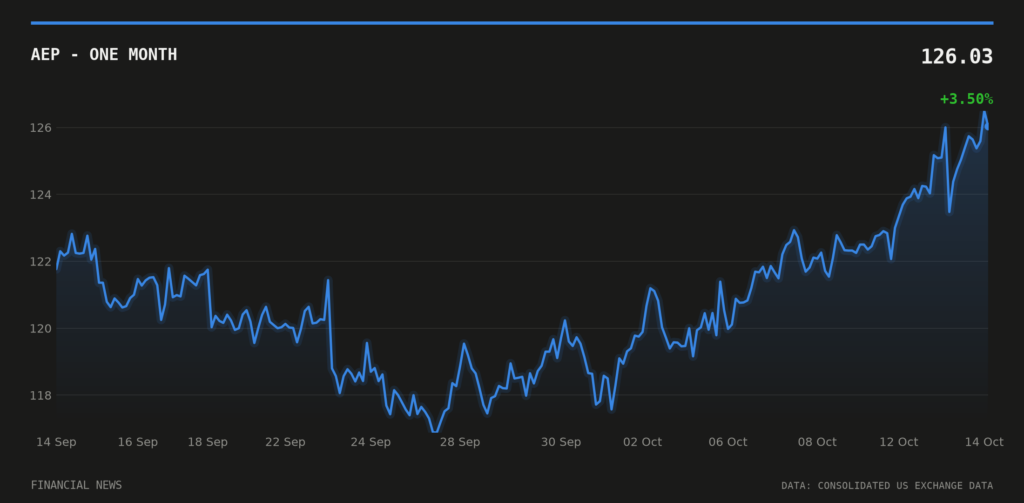Screen dimensions: 1024x503
Task: Click the 28 Sep date label
Action: pyautogui.click(x=460, y=442)
